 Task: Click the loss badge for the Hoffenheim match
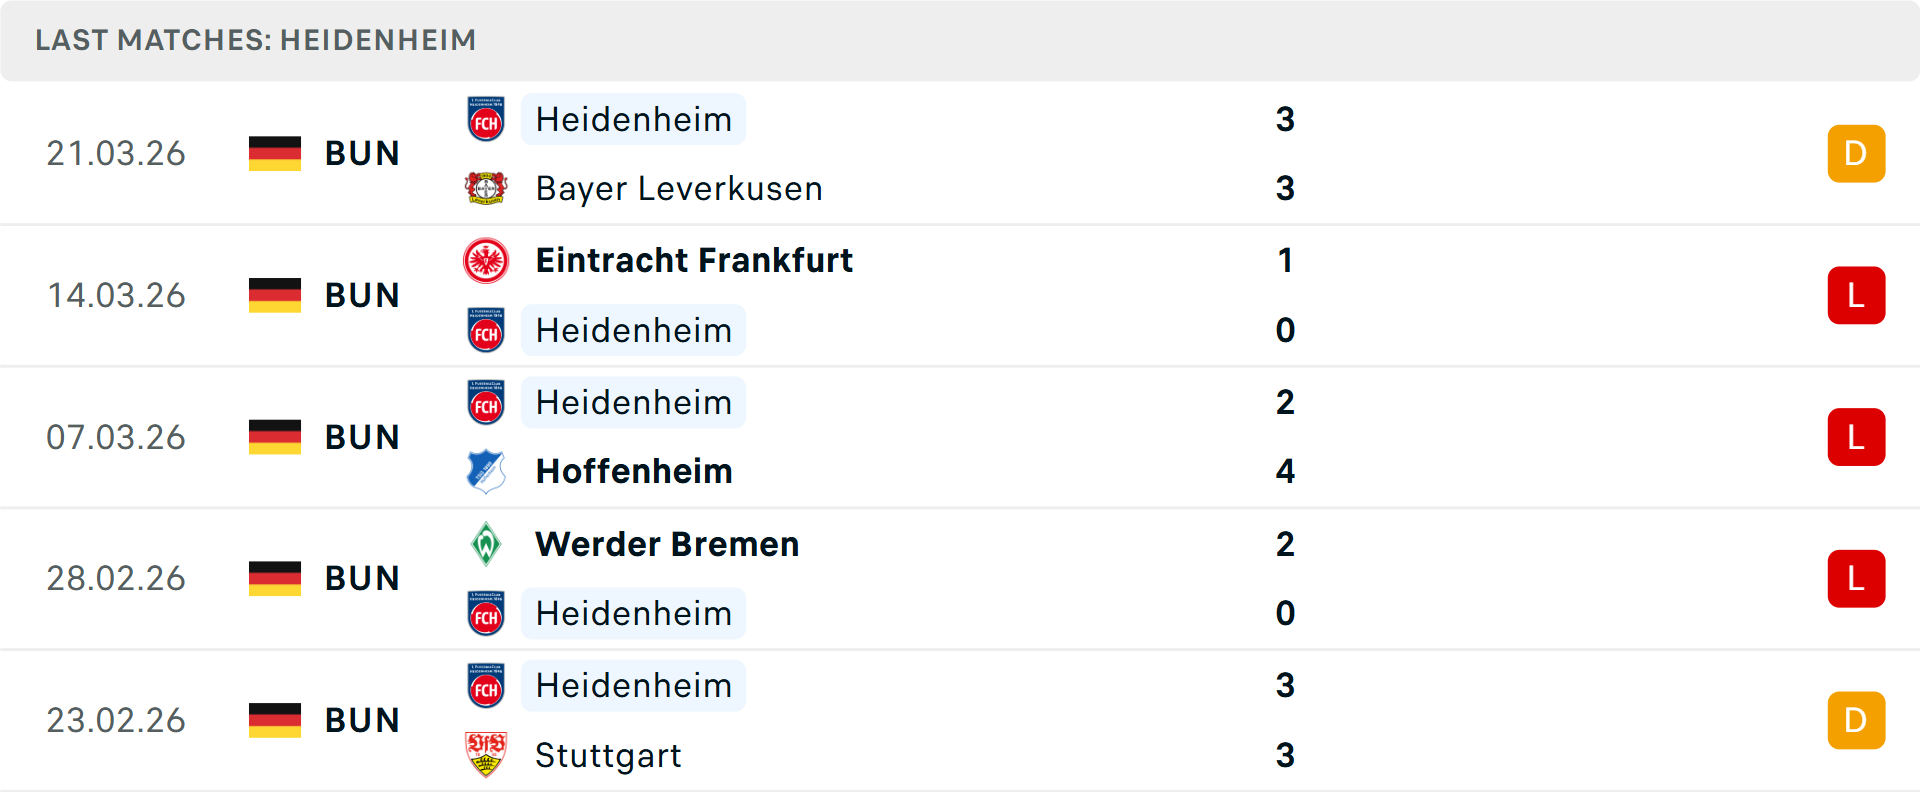click(x=1856, y=437)
